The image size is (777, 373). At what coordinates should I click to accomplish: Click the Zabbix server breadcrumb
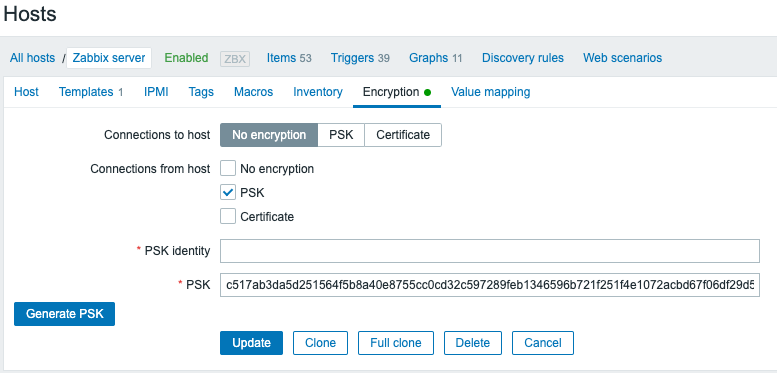point(109,58)
